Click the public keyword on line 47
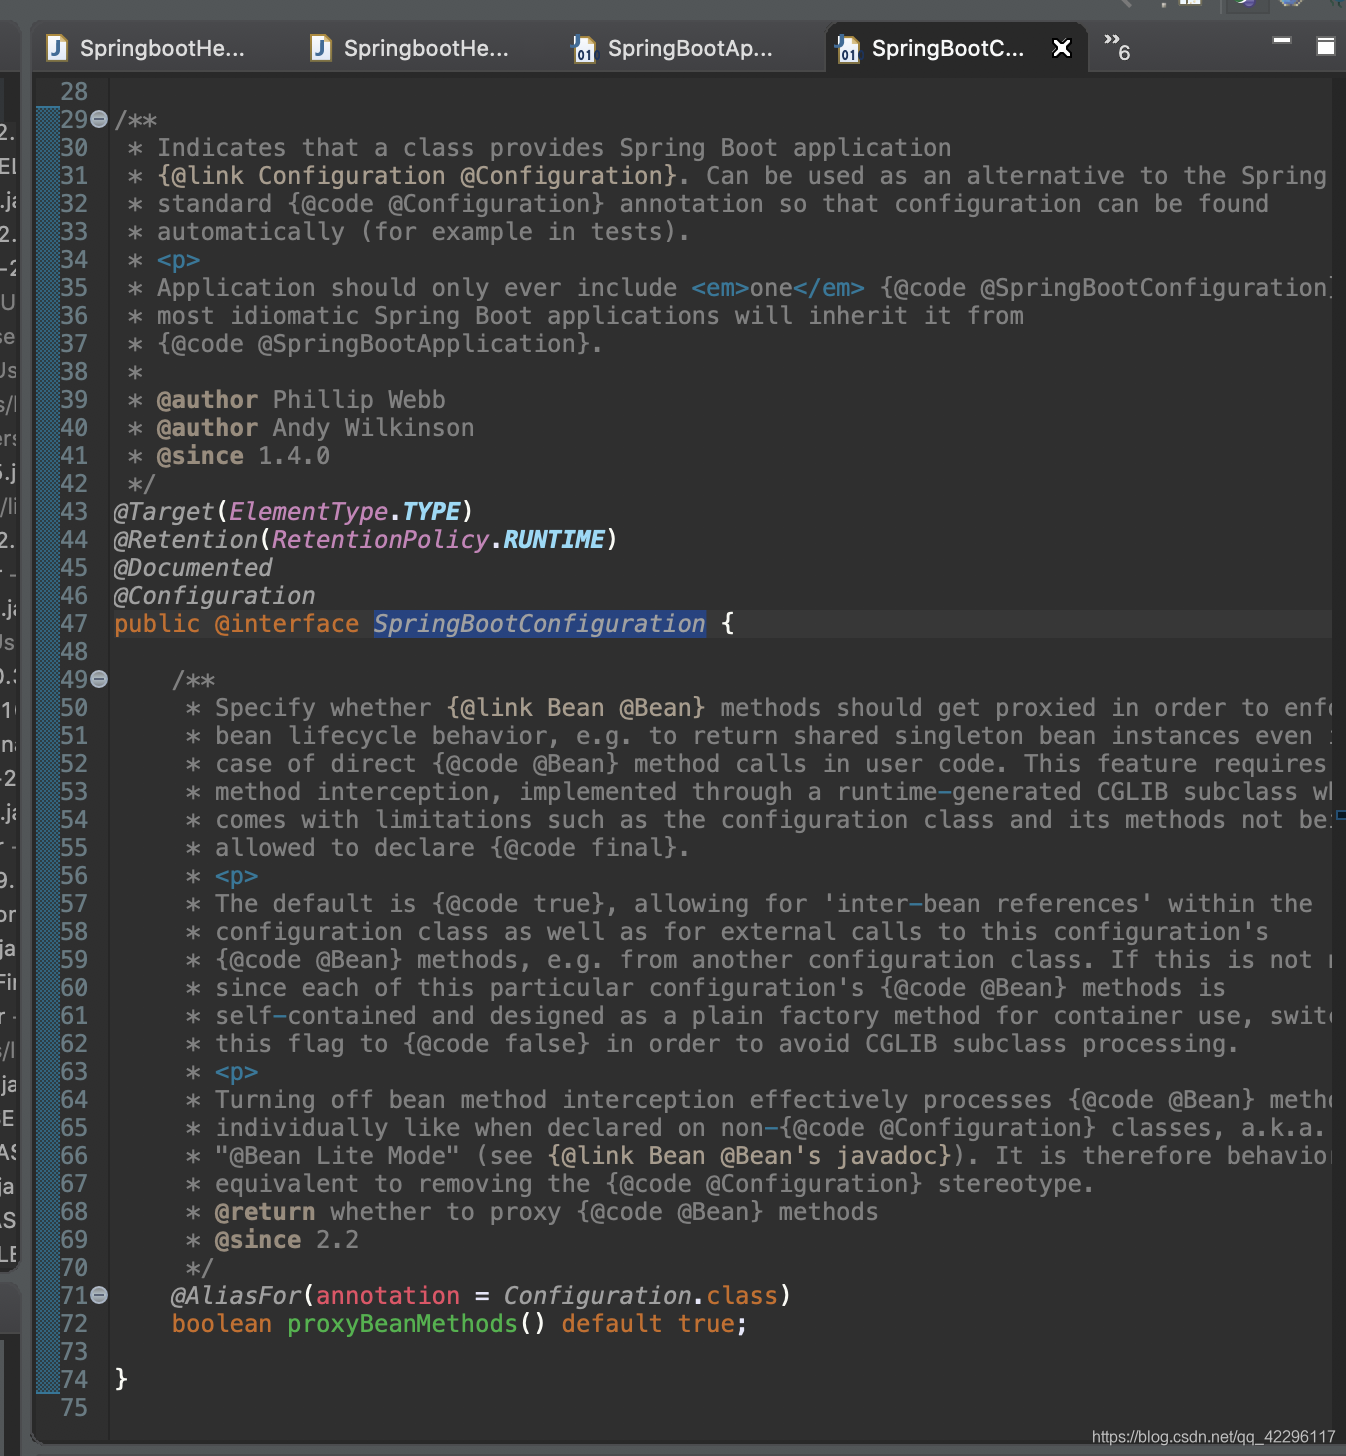Screen dimensions: 1346x1456 157,624
